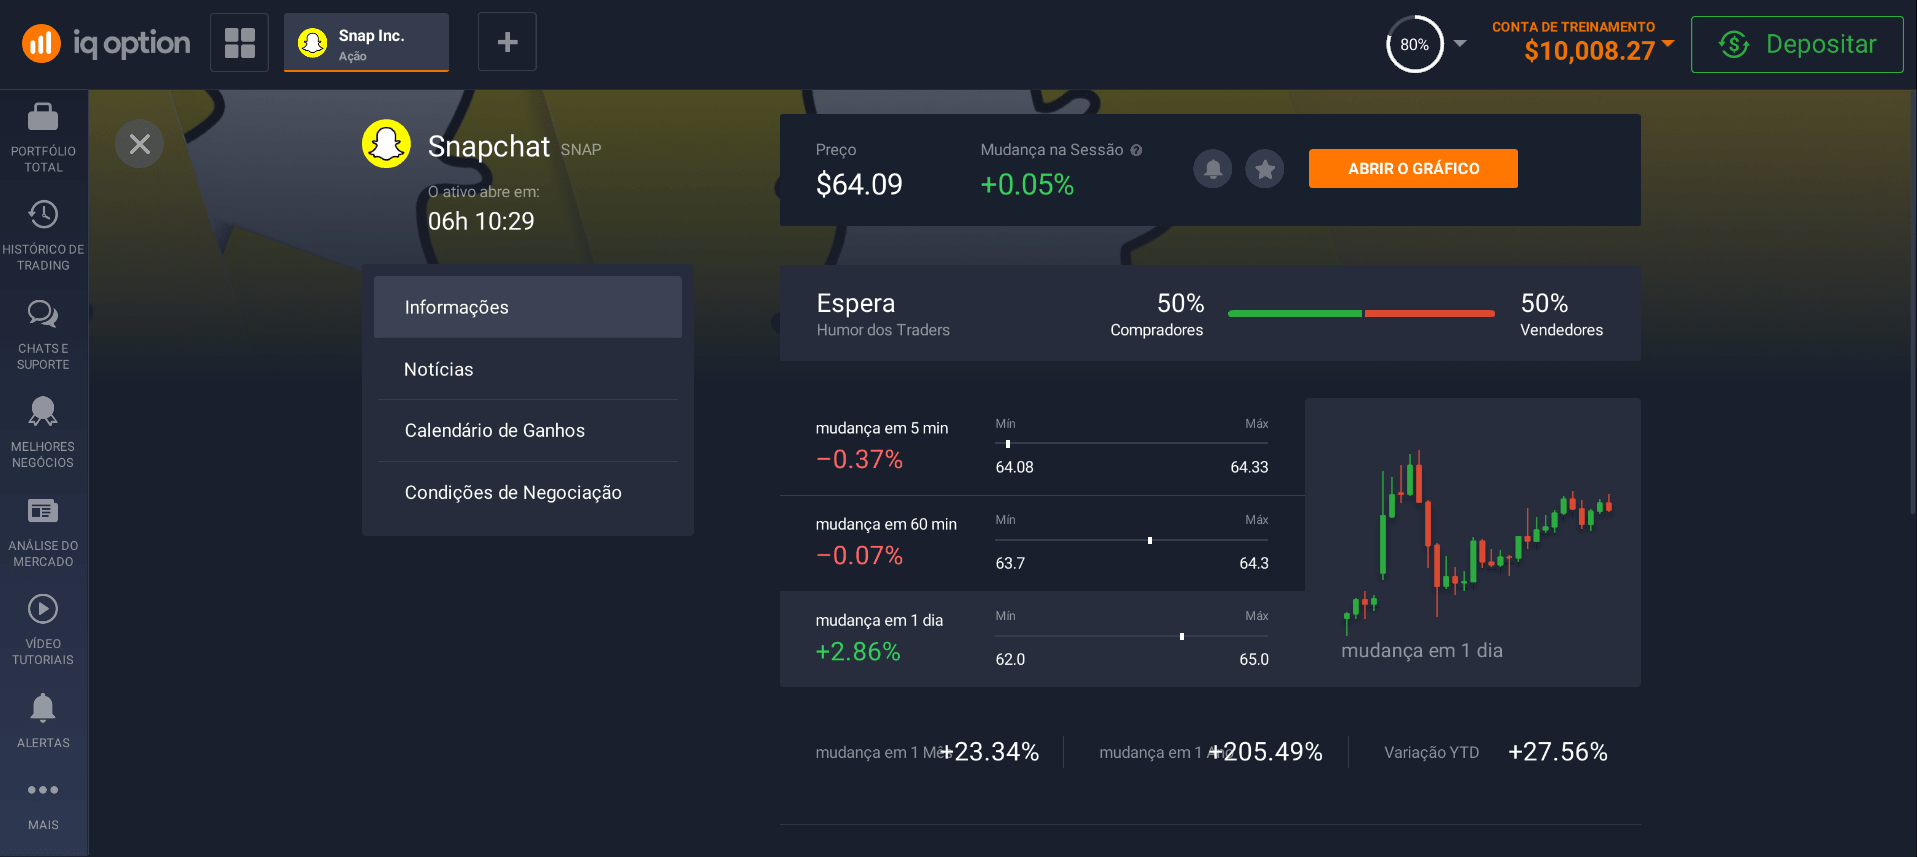The width and height of the screenshot is (1917, 857).
Task: Open the asset grid layout view
Action: (x=239, y=42)
